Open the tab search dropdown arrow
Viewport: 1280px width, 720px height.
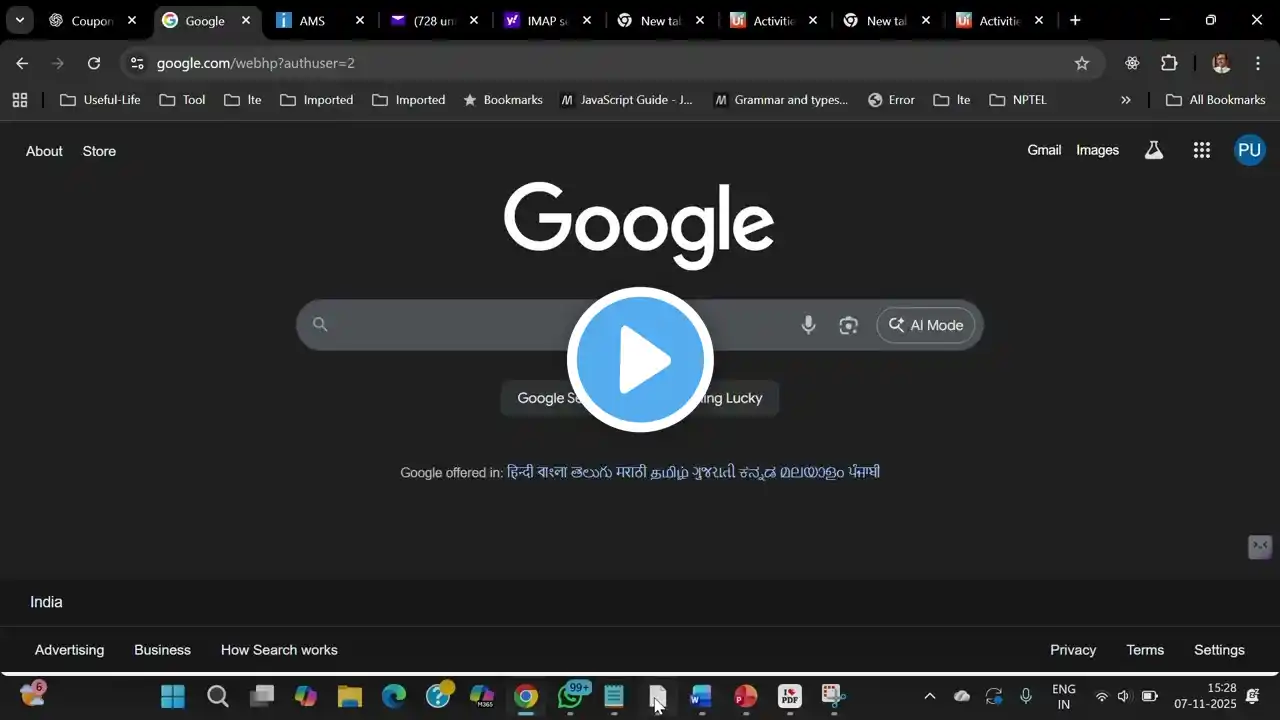click(19, 20)
